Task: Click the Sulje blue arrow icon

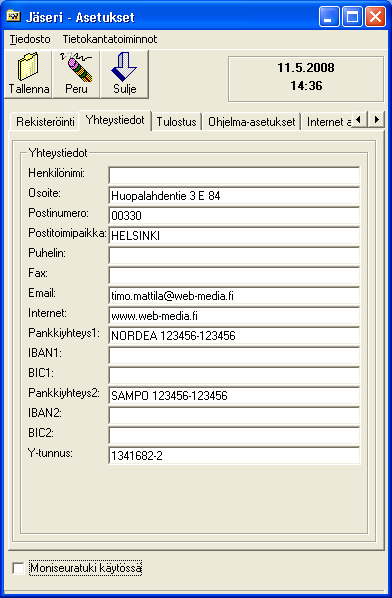Action: [124, 67]
